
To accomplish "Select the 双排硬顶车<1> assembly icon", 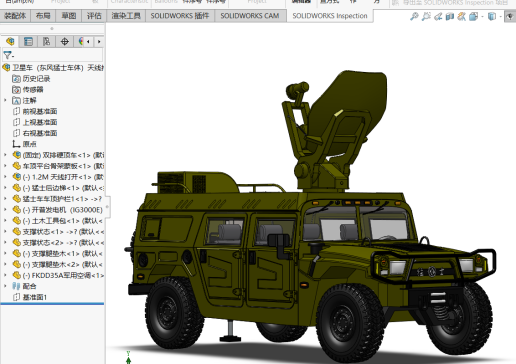I will click(16, 155).
